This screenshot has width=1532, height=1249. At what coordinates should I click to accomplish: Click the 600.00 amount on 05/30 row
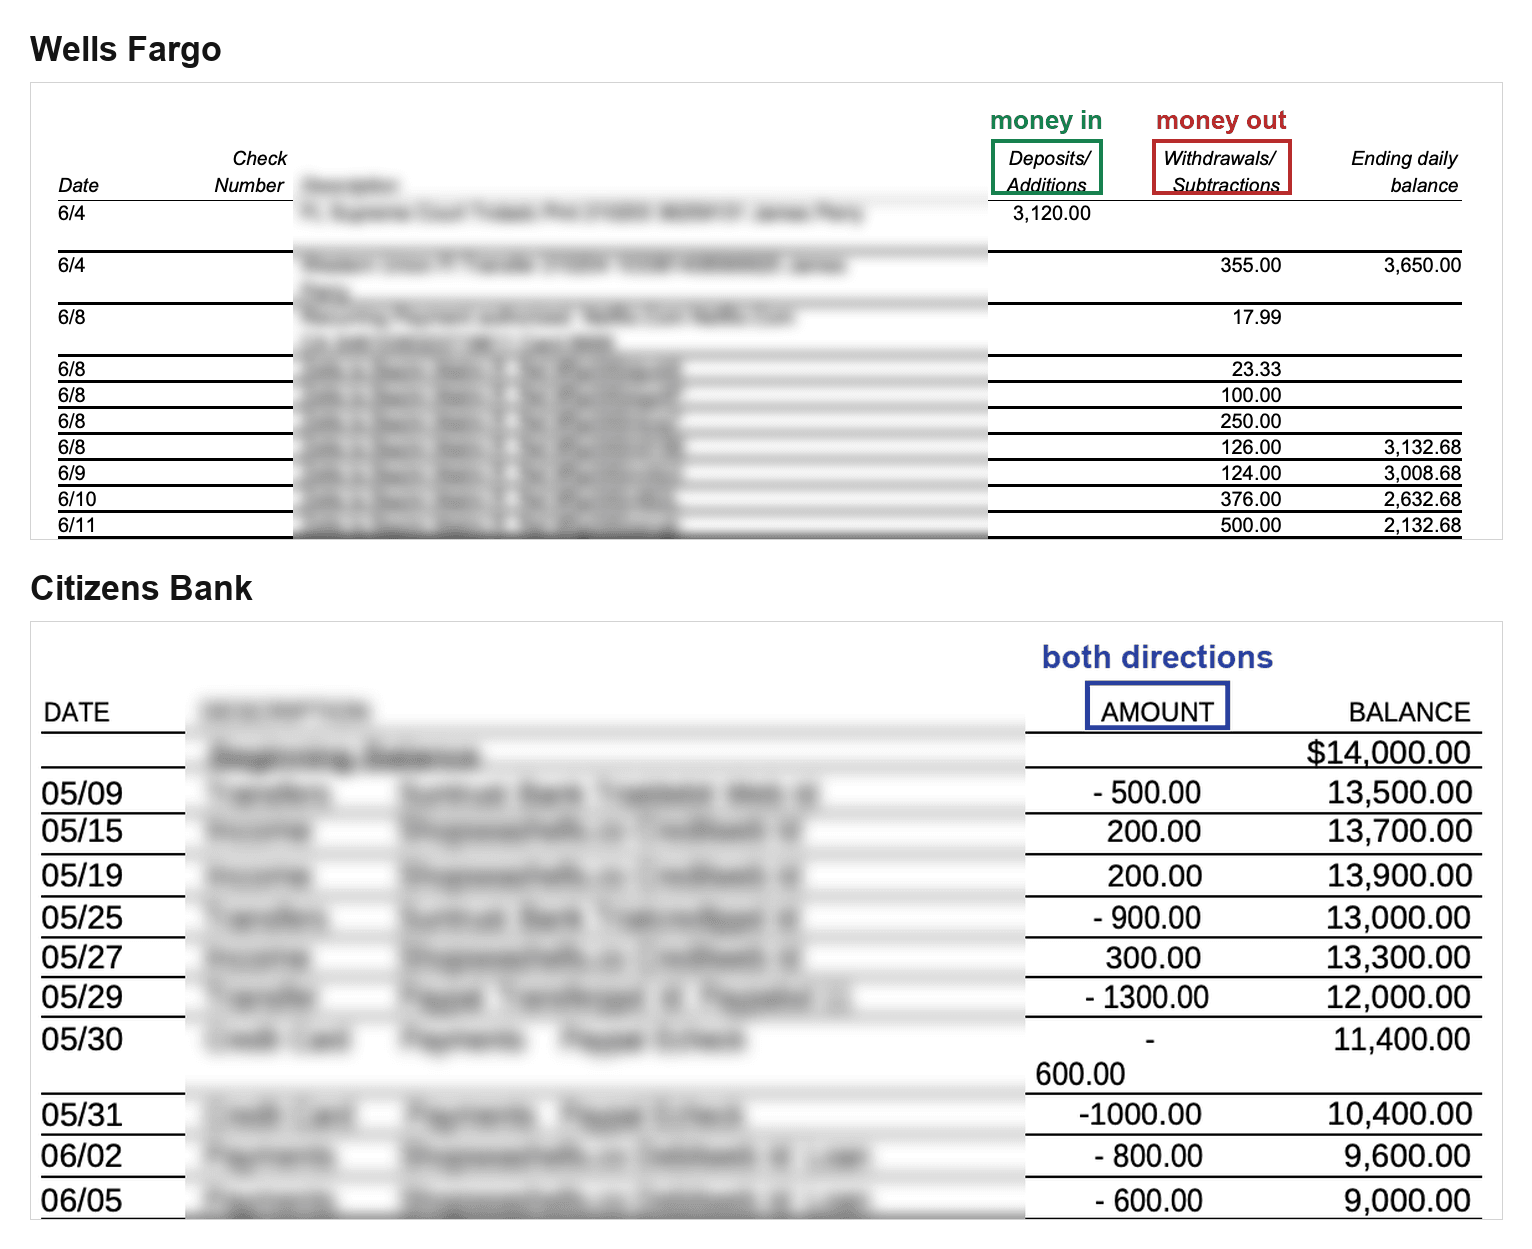[1080, 1074]
